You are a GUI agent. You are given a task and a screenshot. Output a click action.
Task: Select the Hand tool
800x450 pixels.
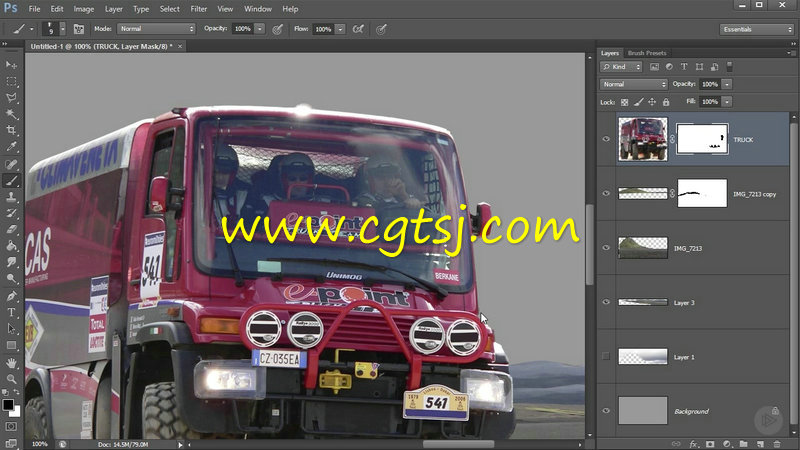(x=11, y=363)
